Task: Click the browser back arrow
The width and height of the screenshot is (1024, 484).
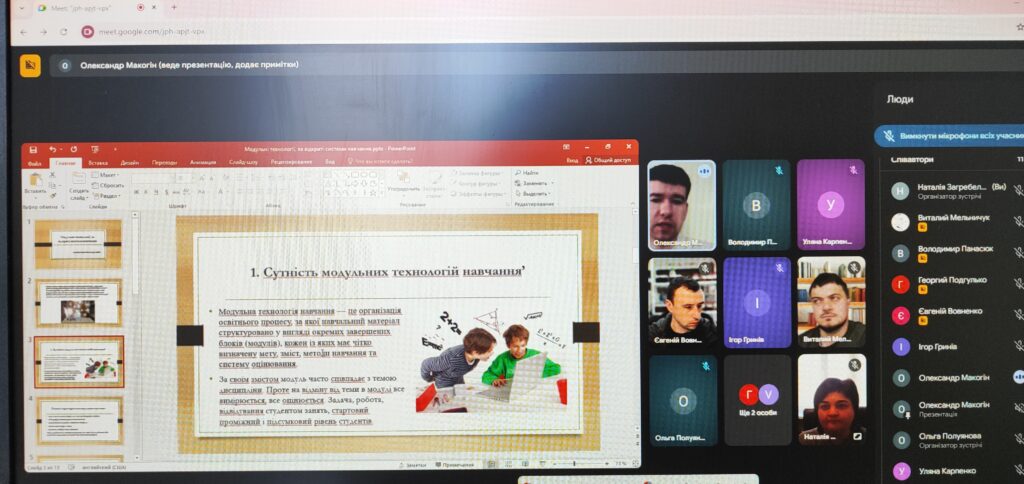Action: tap(24, 31)
